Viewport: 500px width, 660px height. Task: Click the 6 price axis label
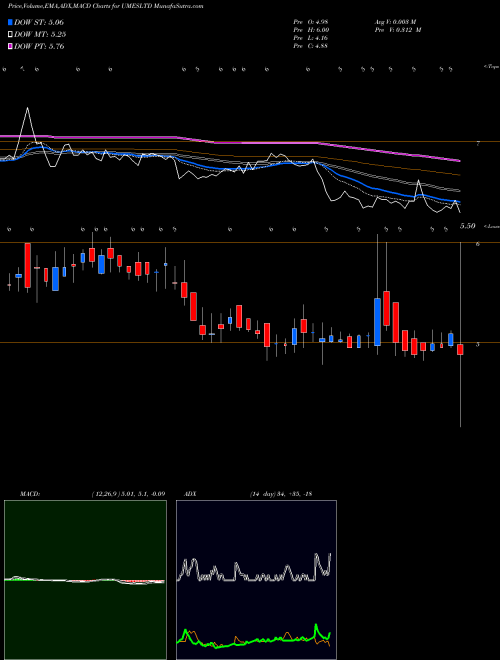pos(478,244)
